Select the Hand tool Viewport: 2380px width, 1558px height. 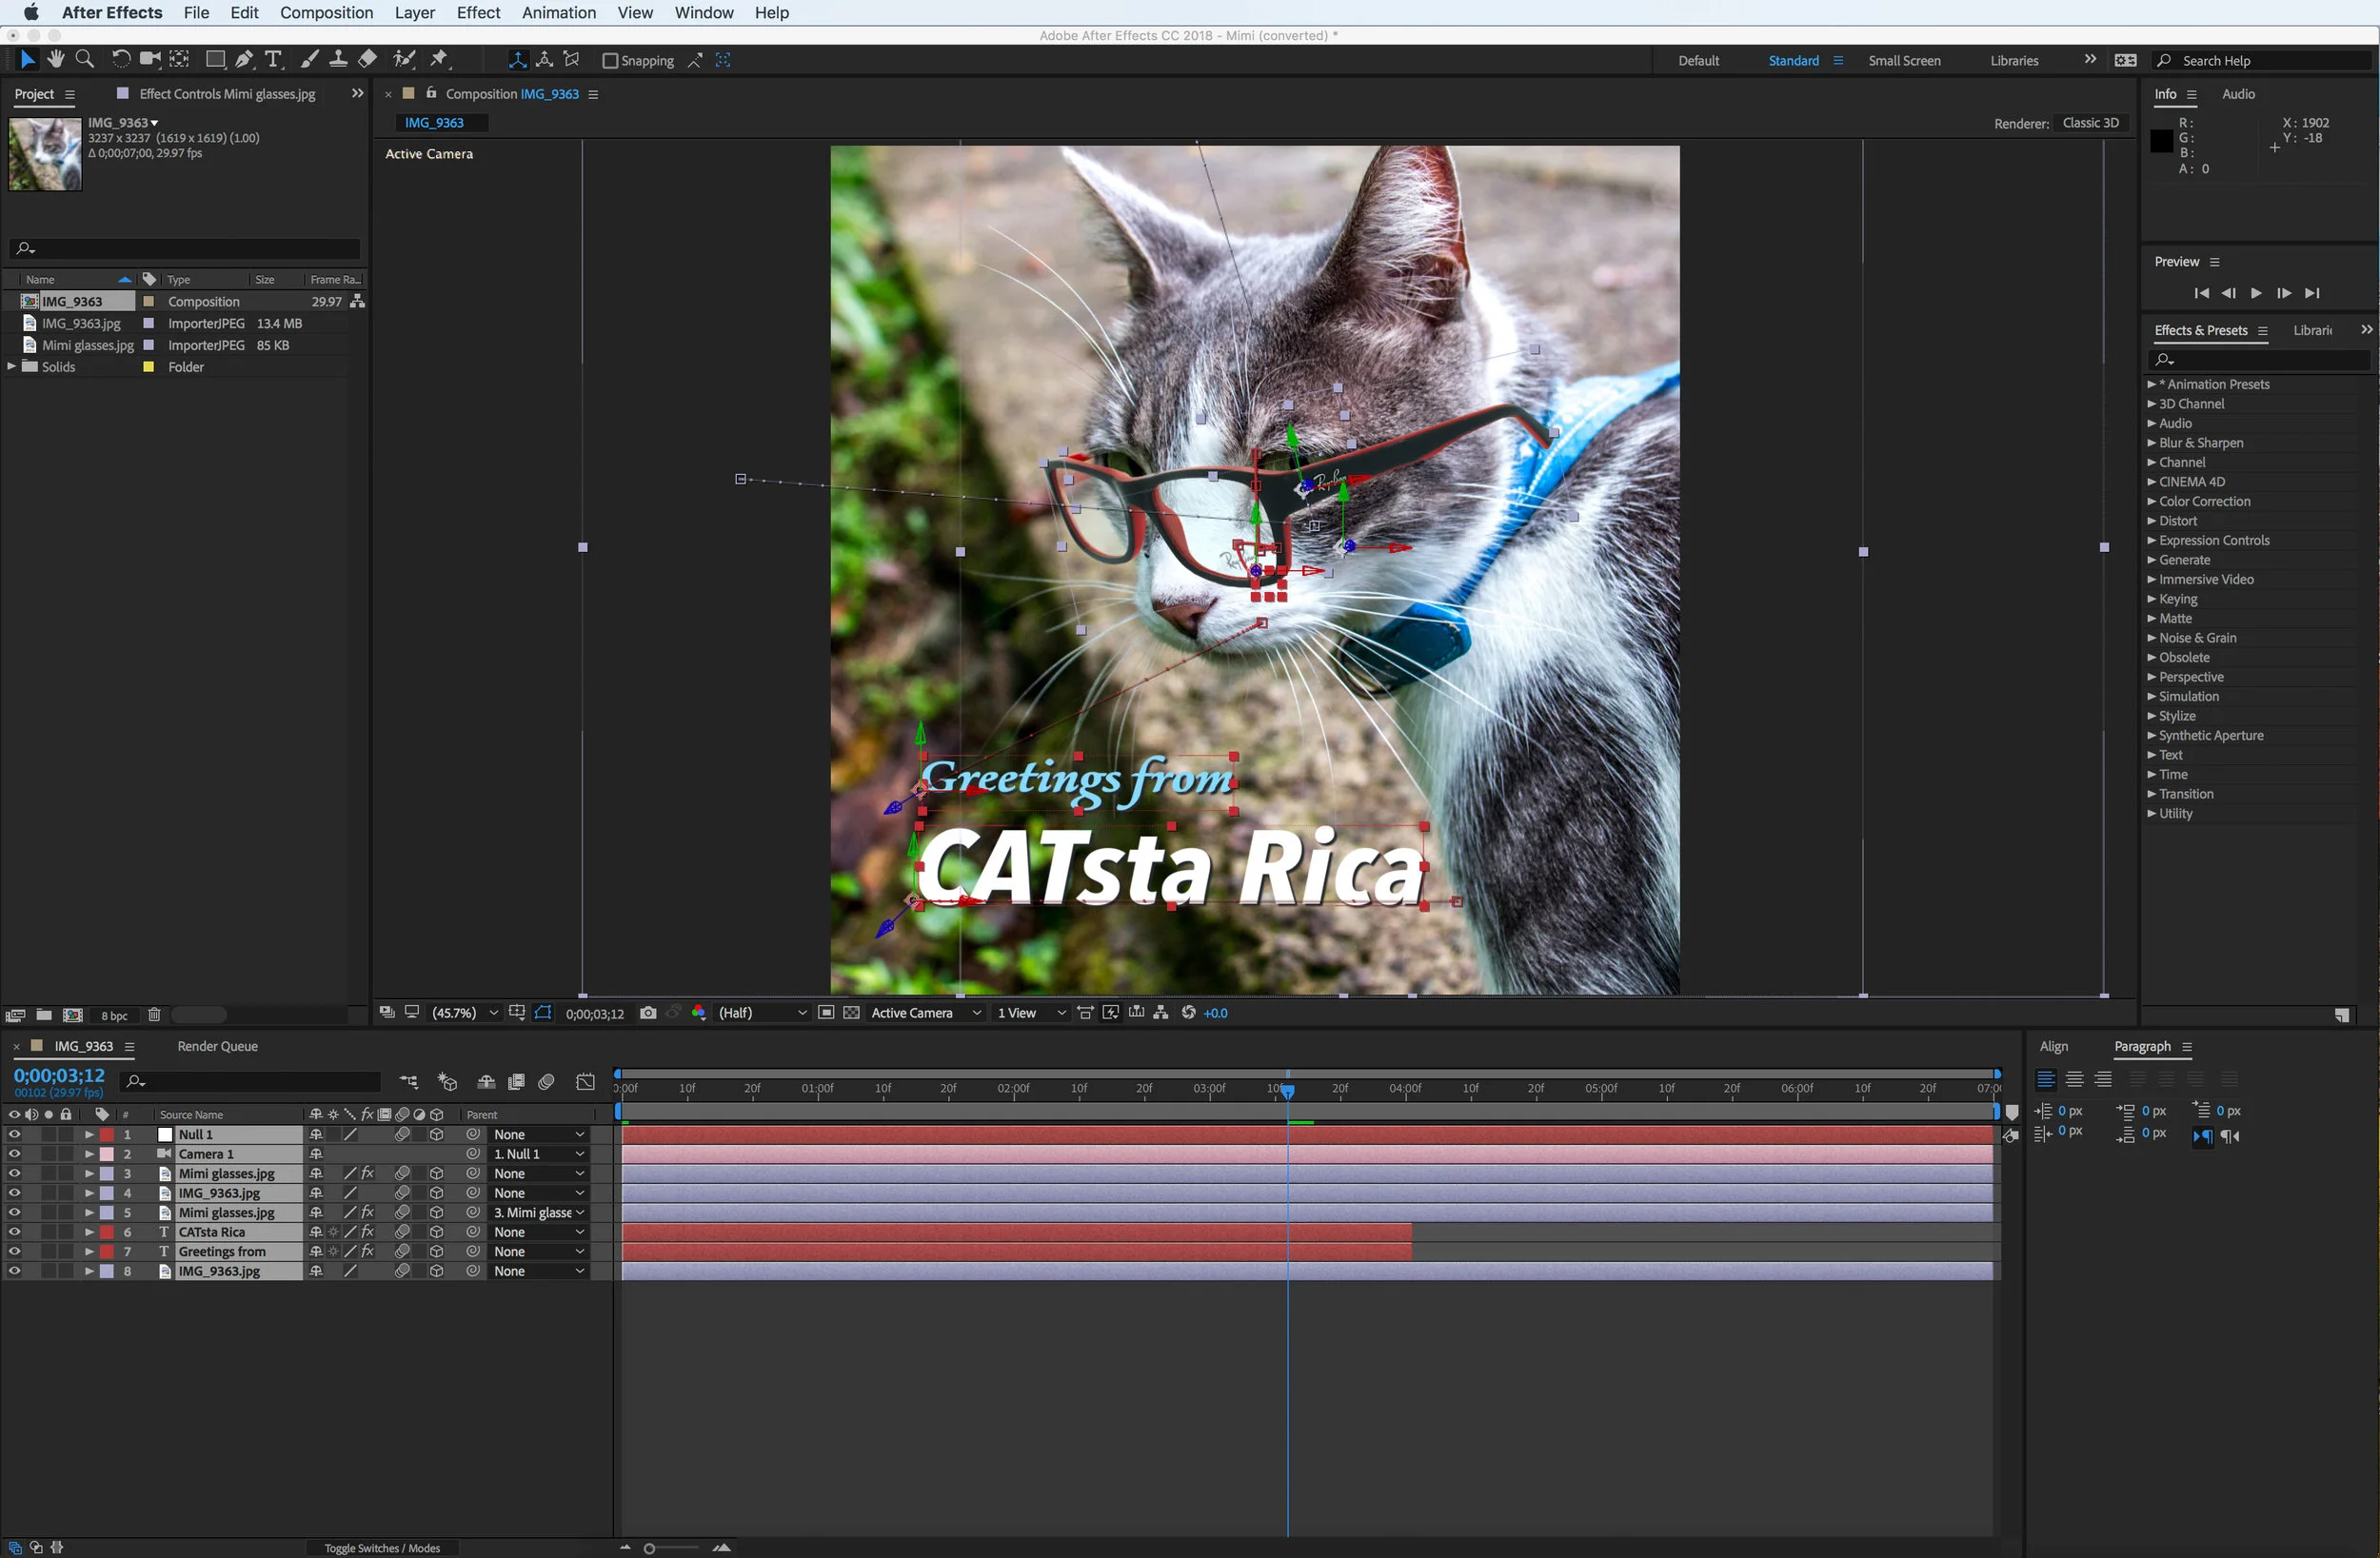(x=56, y=60)
